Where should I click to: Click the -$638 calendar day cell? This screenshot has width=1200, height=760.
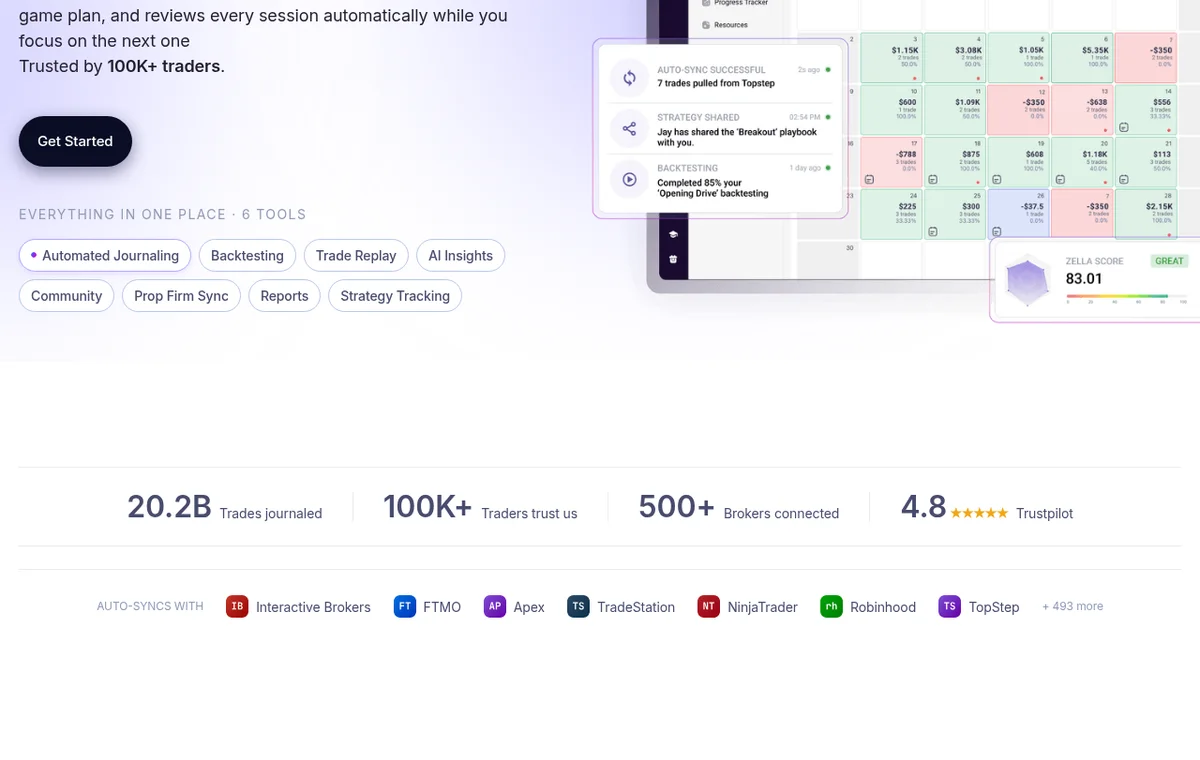click(1082, 110)
